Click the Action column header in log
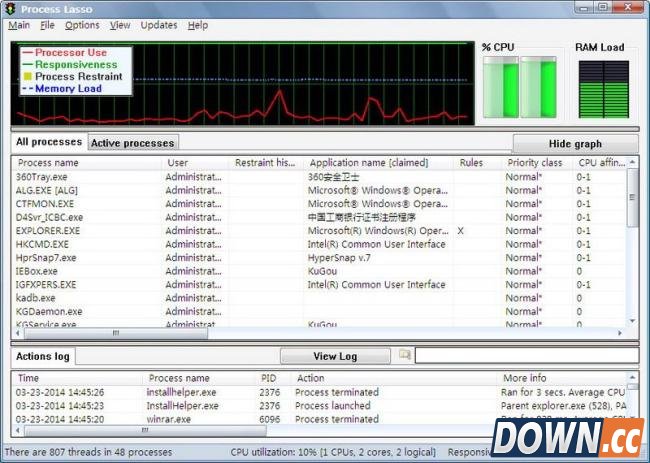This screenshot has width=650, height=463. 394,378
